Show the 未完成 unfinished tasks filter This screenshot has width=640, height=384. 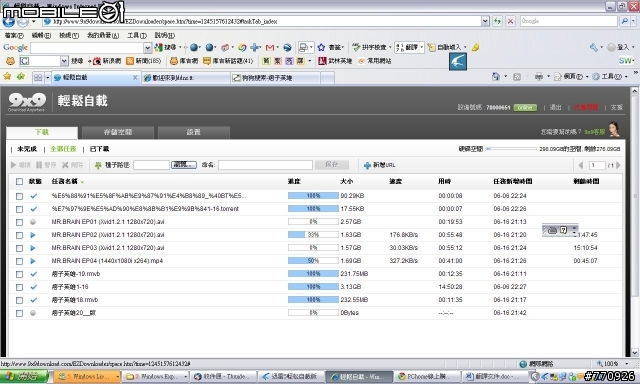click(x=27, y=149)
